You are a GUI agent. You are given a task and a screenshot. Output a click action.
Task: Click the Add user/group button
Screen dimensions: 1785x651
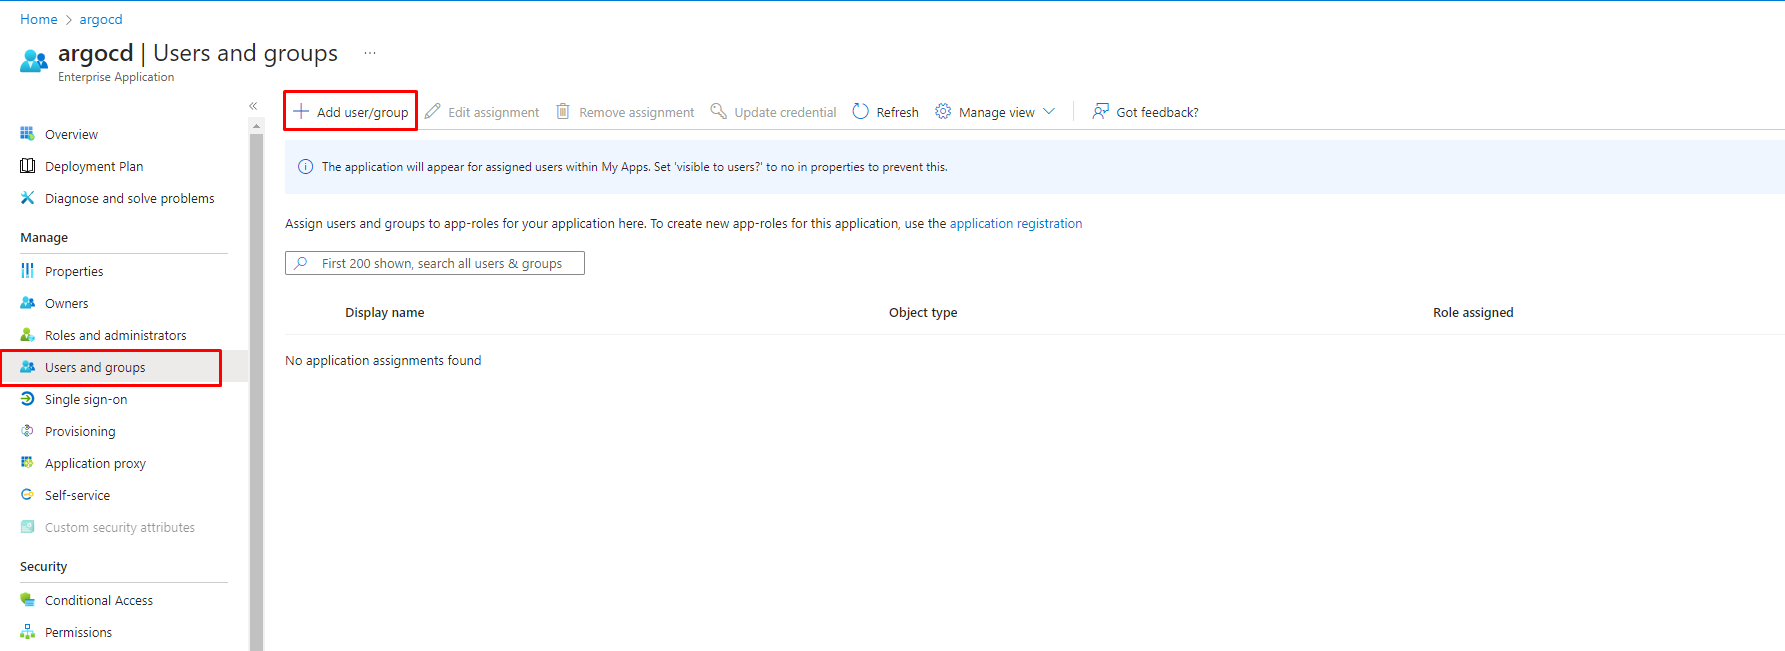tap(351, 111)
